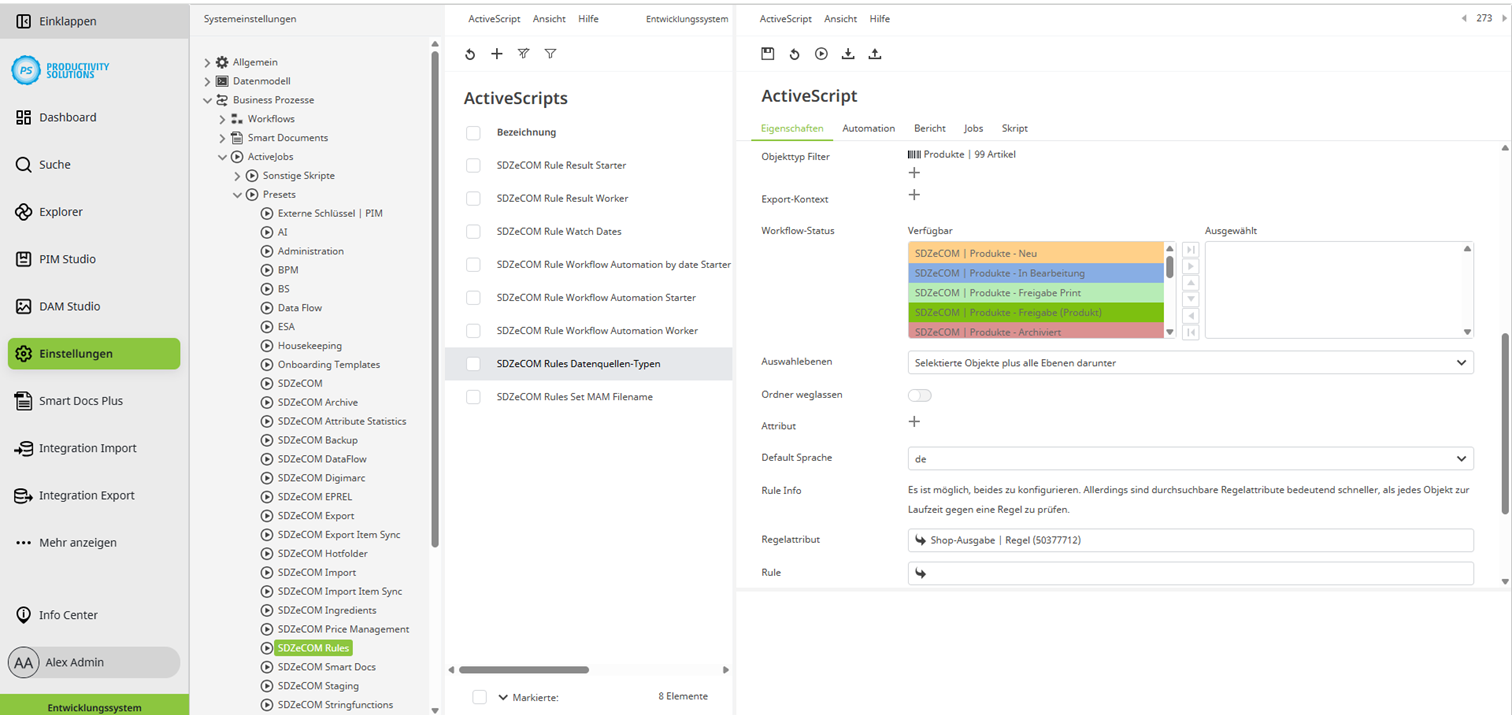Open the upload icon in the right toolbar

pos(875,54)
